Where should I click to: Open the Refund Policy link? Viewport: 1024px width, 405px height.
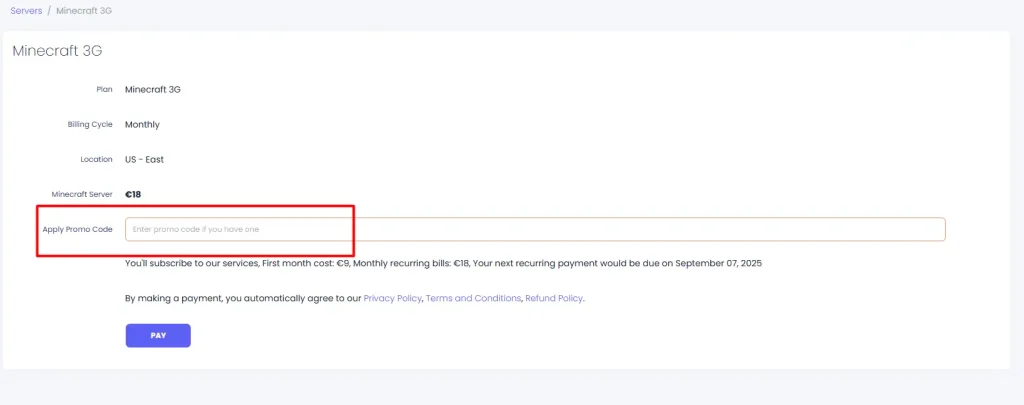[553, 298]
